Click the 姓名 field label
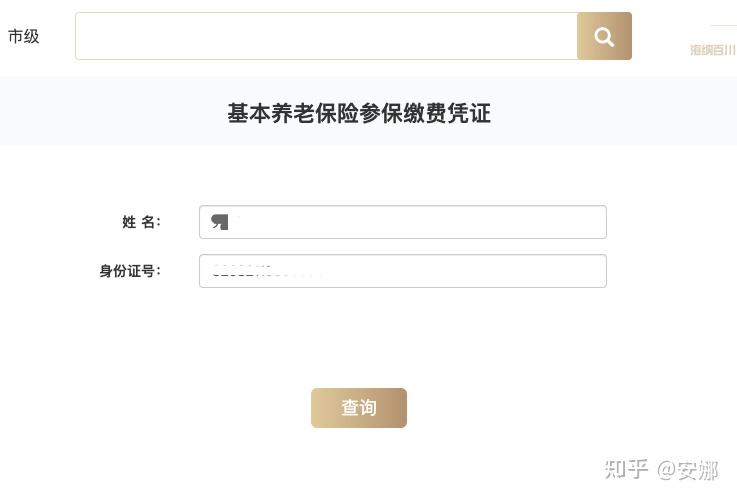This screenshot has height=500, width=737. 141,222
